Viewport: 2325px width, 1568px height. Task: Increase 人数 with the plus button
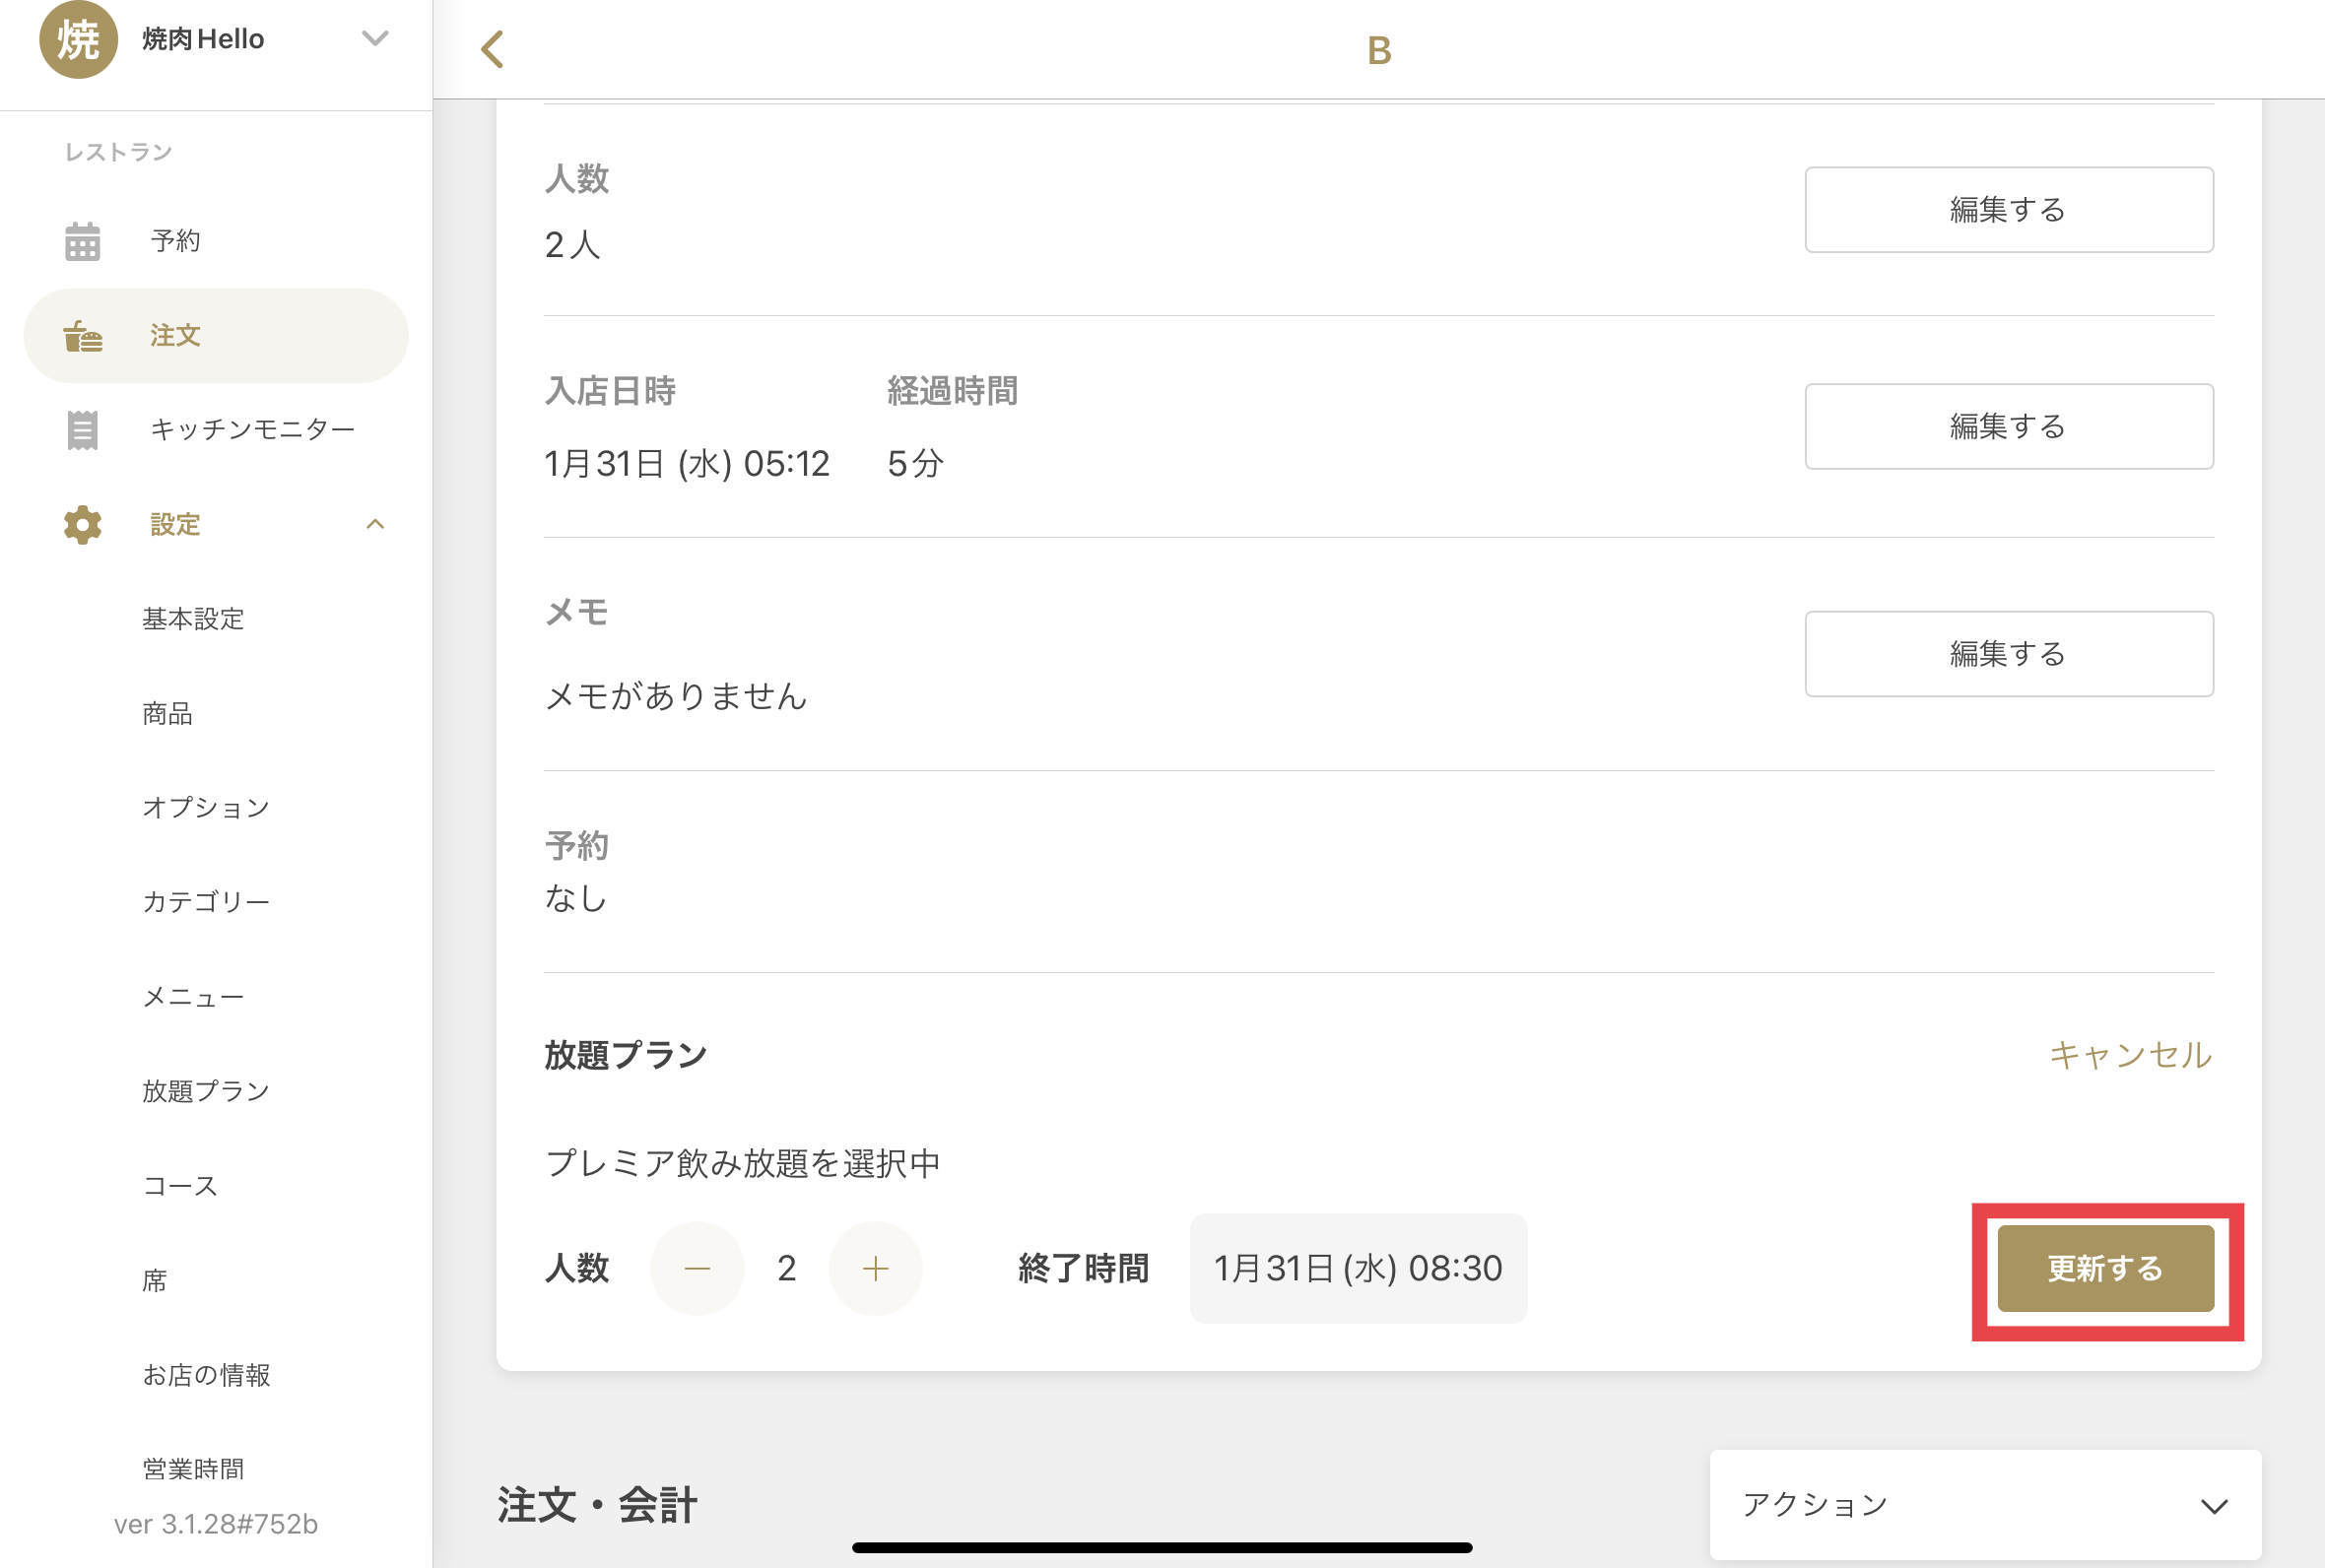click(875, 1268)
